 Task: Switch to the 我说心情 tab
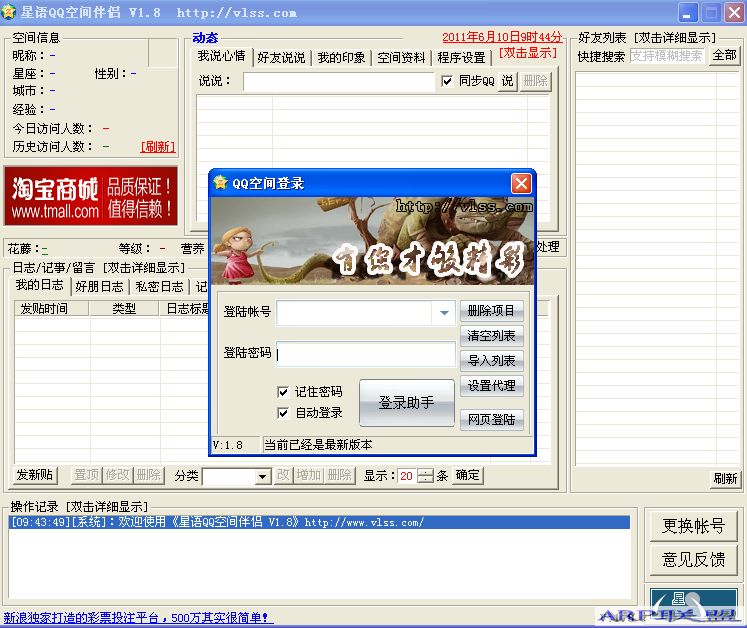point(222,56)
